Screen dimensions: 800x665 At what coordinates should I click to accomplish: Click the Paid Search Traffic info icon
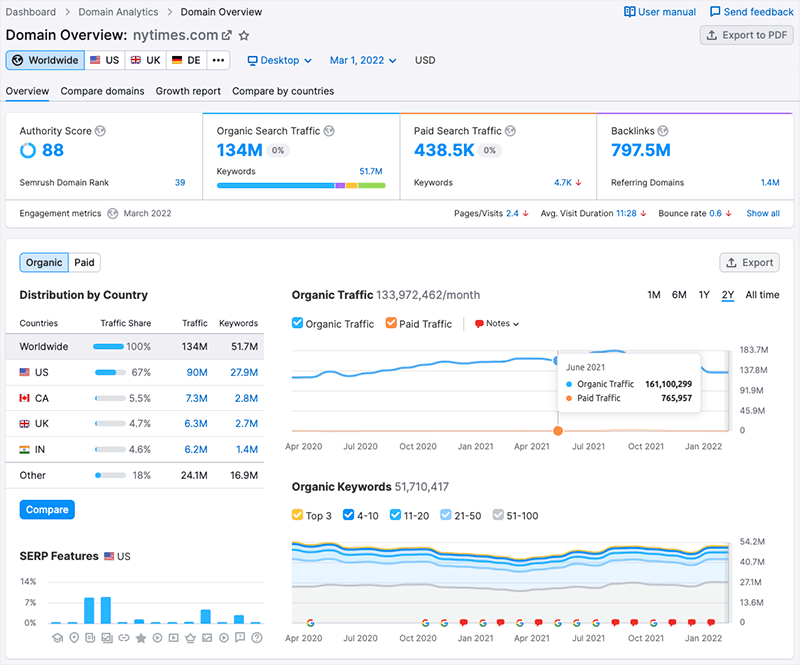click(510, 131)
